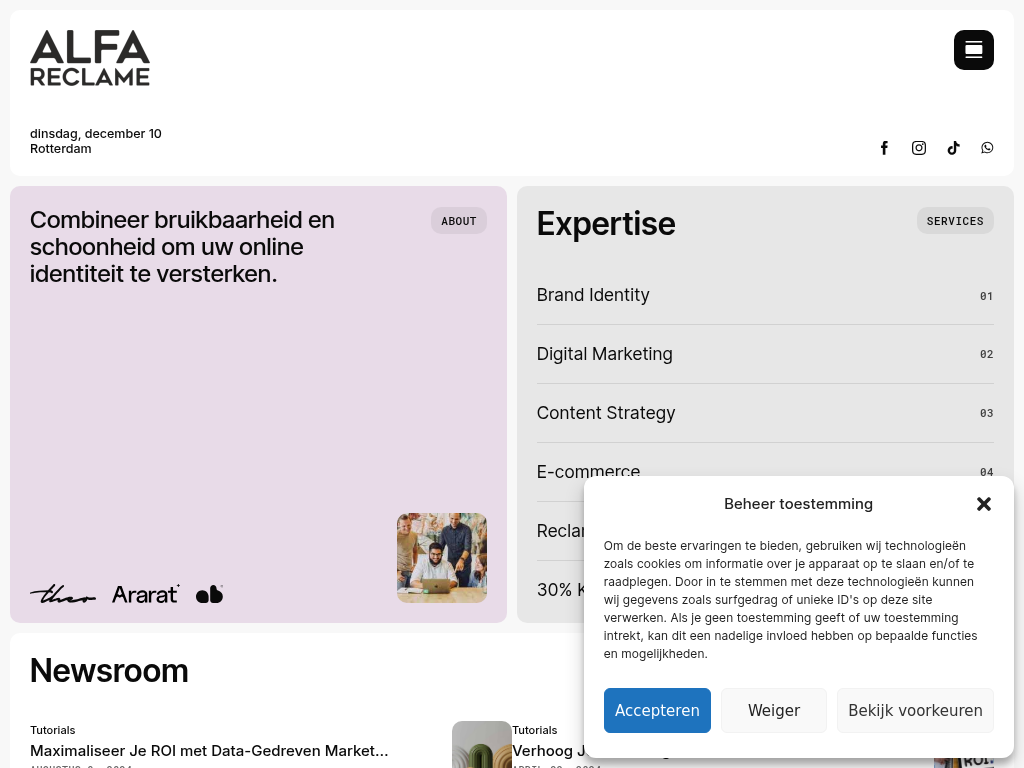Click the Alfa Reclame logo

[90, 57]
